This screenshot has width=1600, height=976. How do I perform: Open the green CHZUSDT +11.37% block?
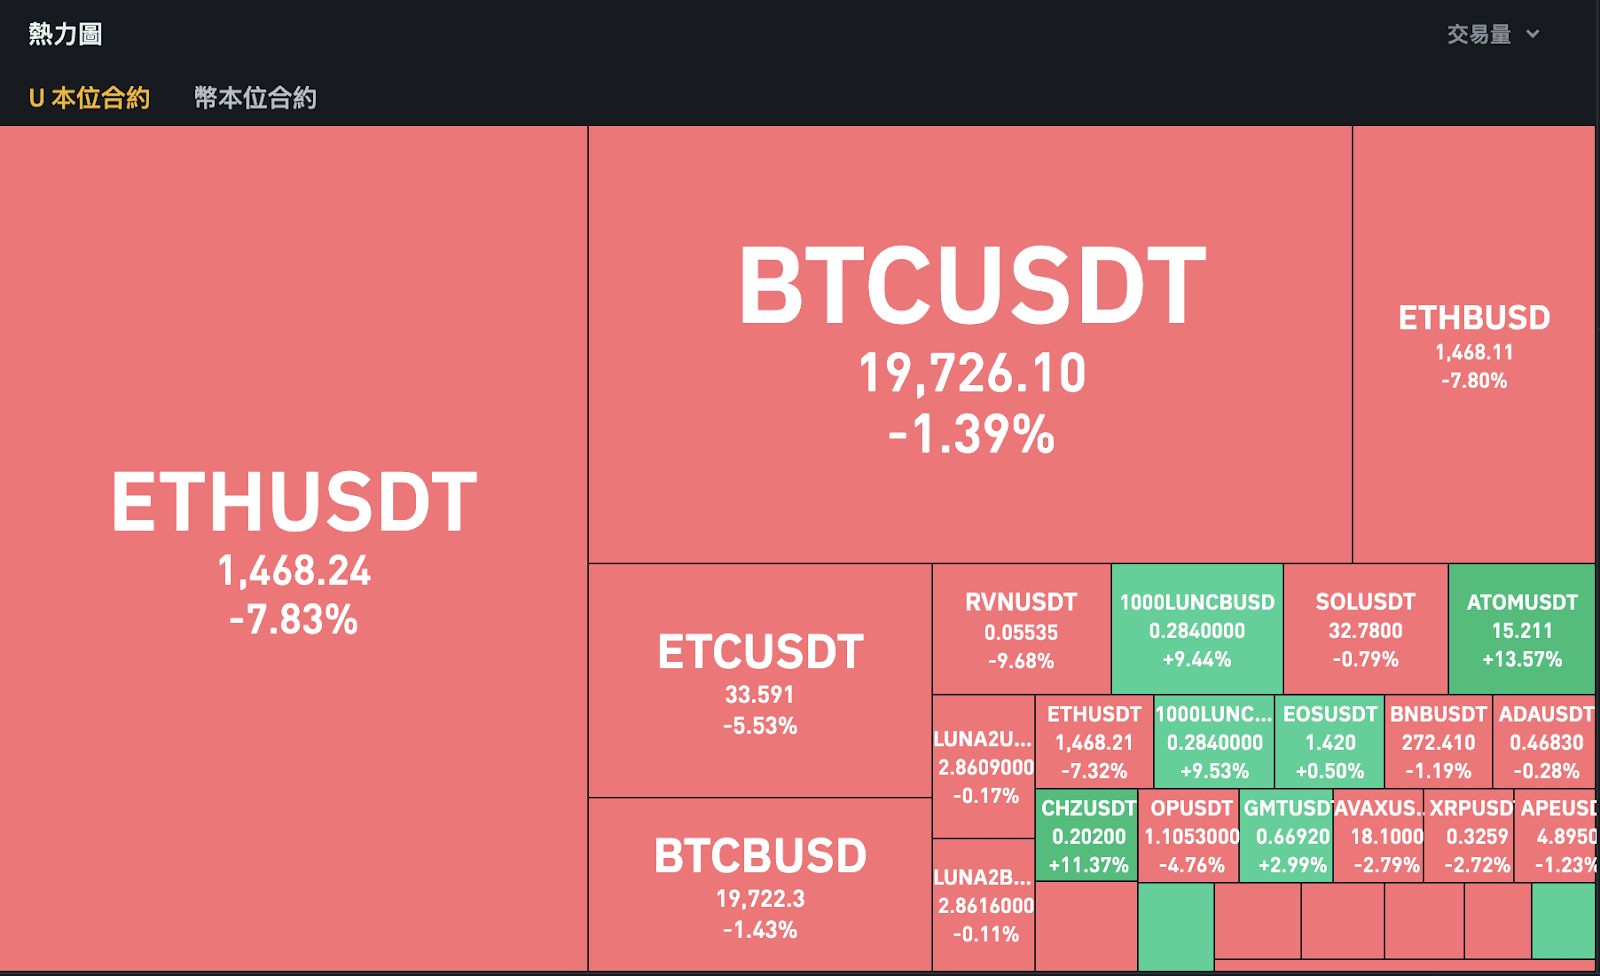[x=1088, y=836]
